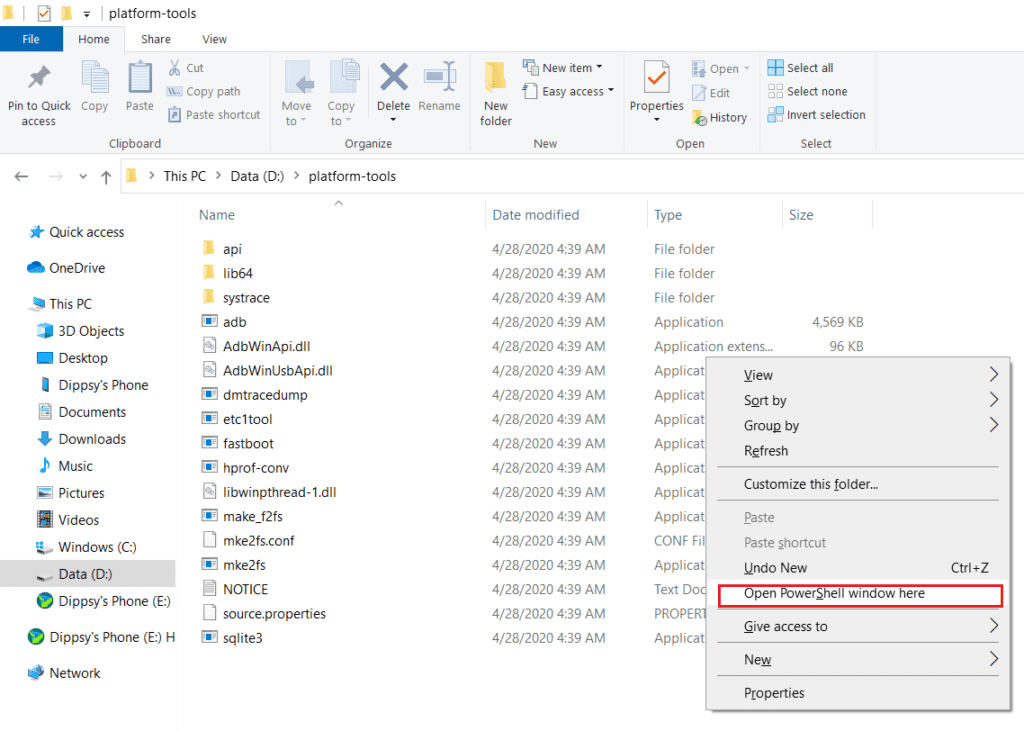Select Dippy's Phone under This PC
This screenshot has height=731, width=1024.
coord(93,385)
